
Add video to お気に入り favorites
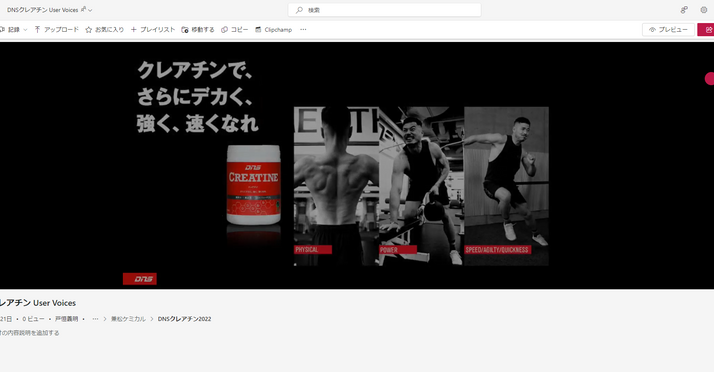(x=105, y=30)
